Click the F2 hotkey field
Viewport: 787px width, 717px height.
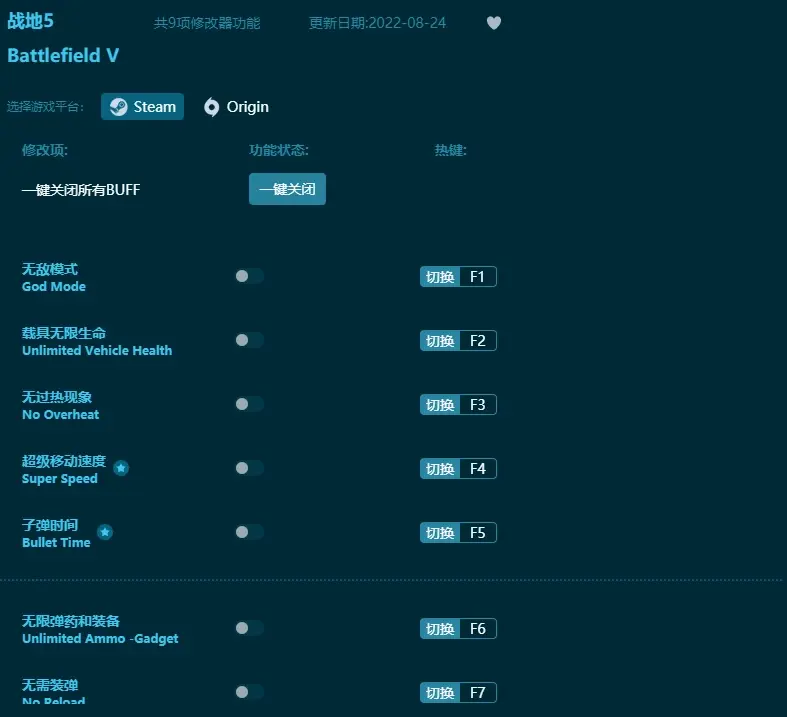pyautogui.click(x=478, y=341)
